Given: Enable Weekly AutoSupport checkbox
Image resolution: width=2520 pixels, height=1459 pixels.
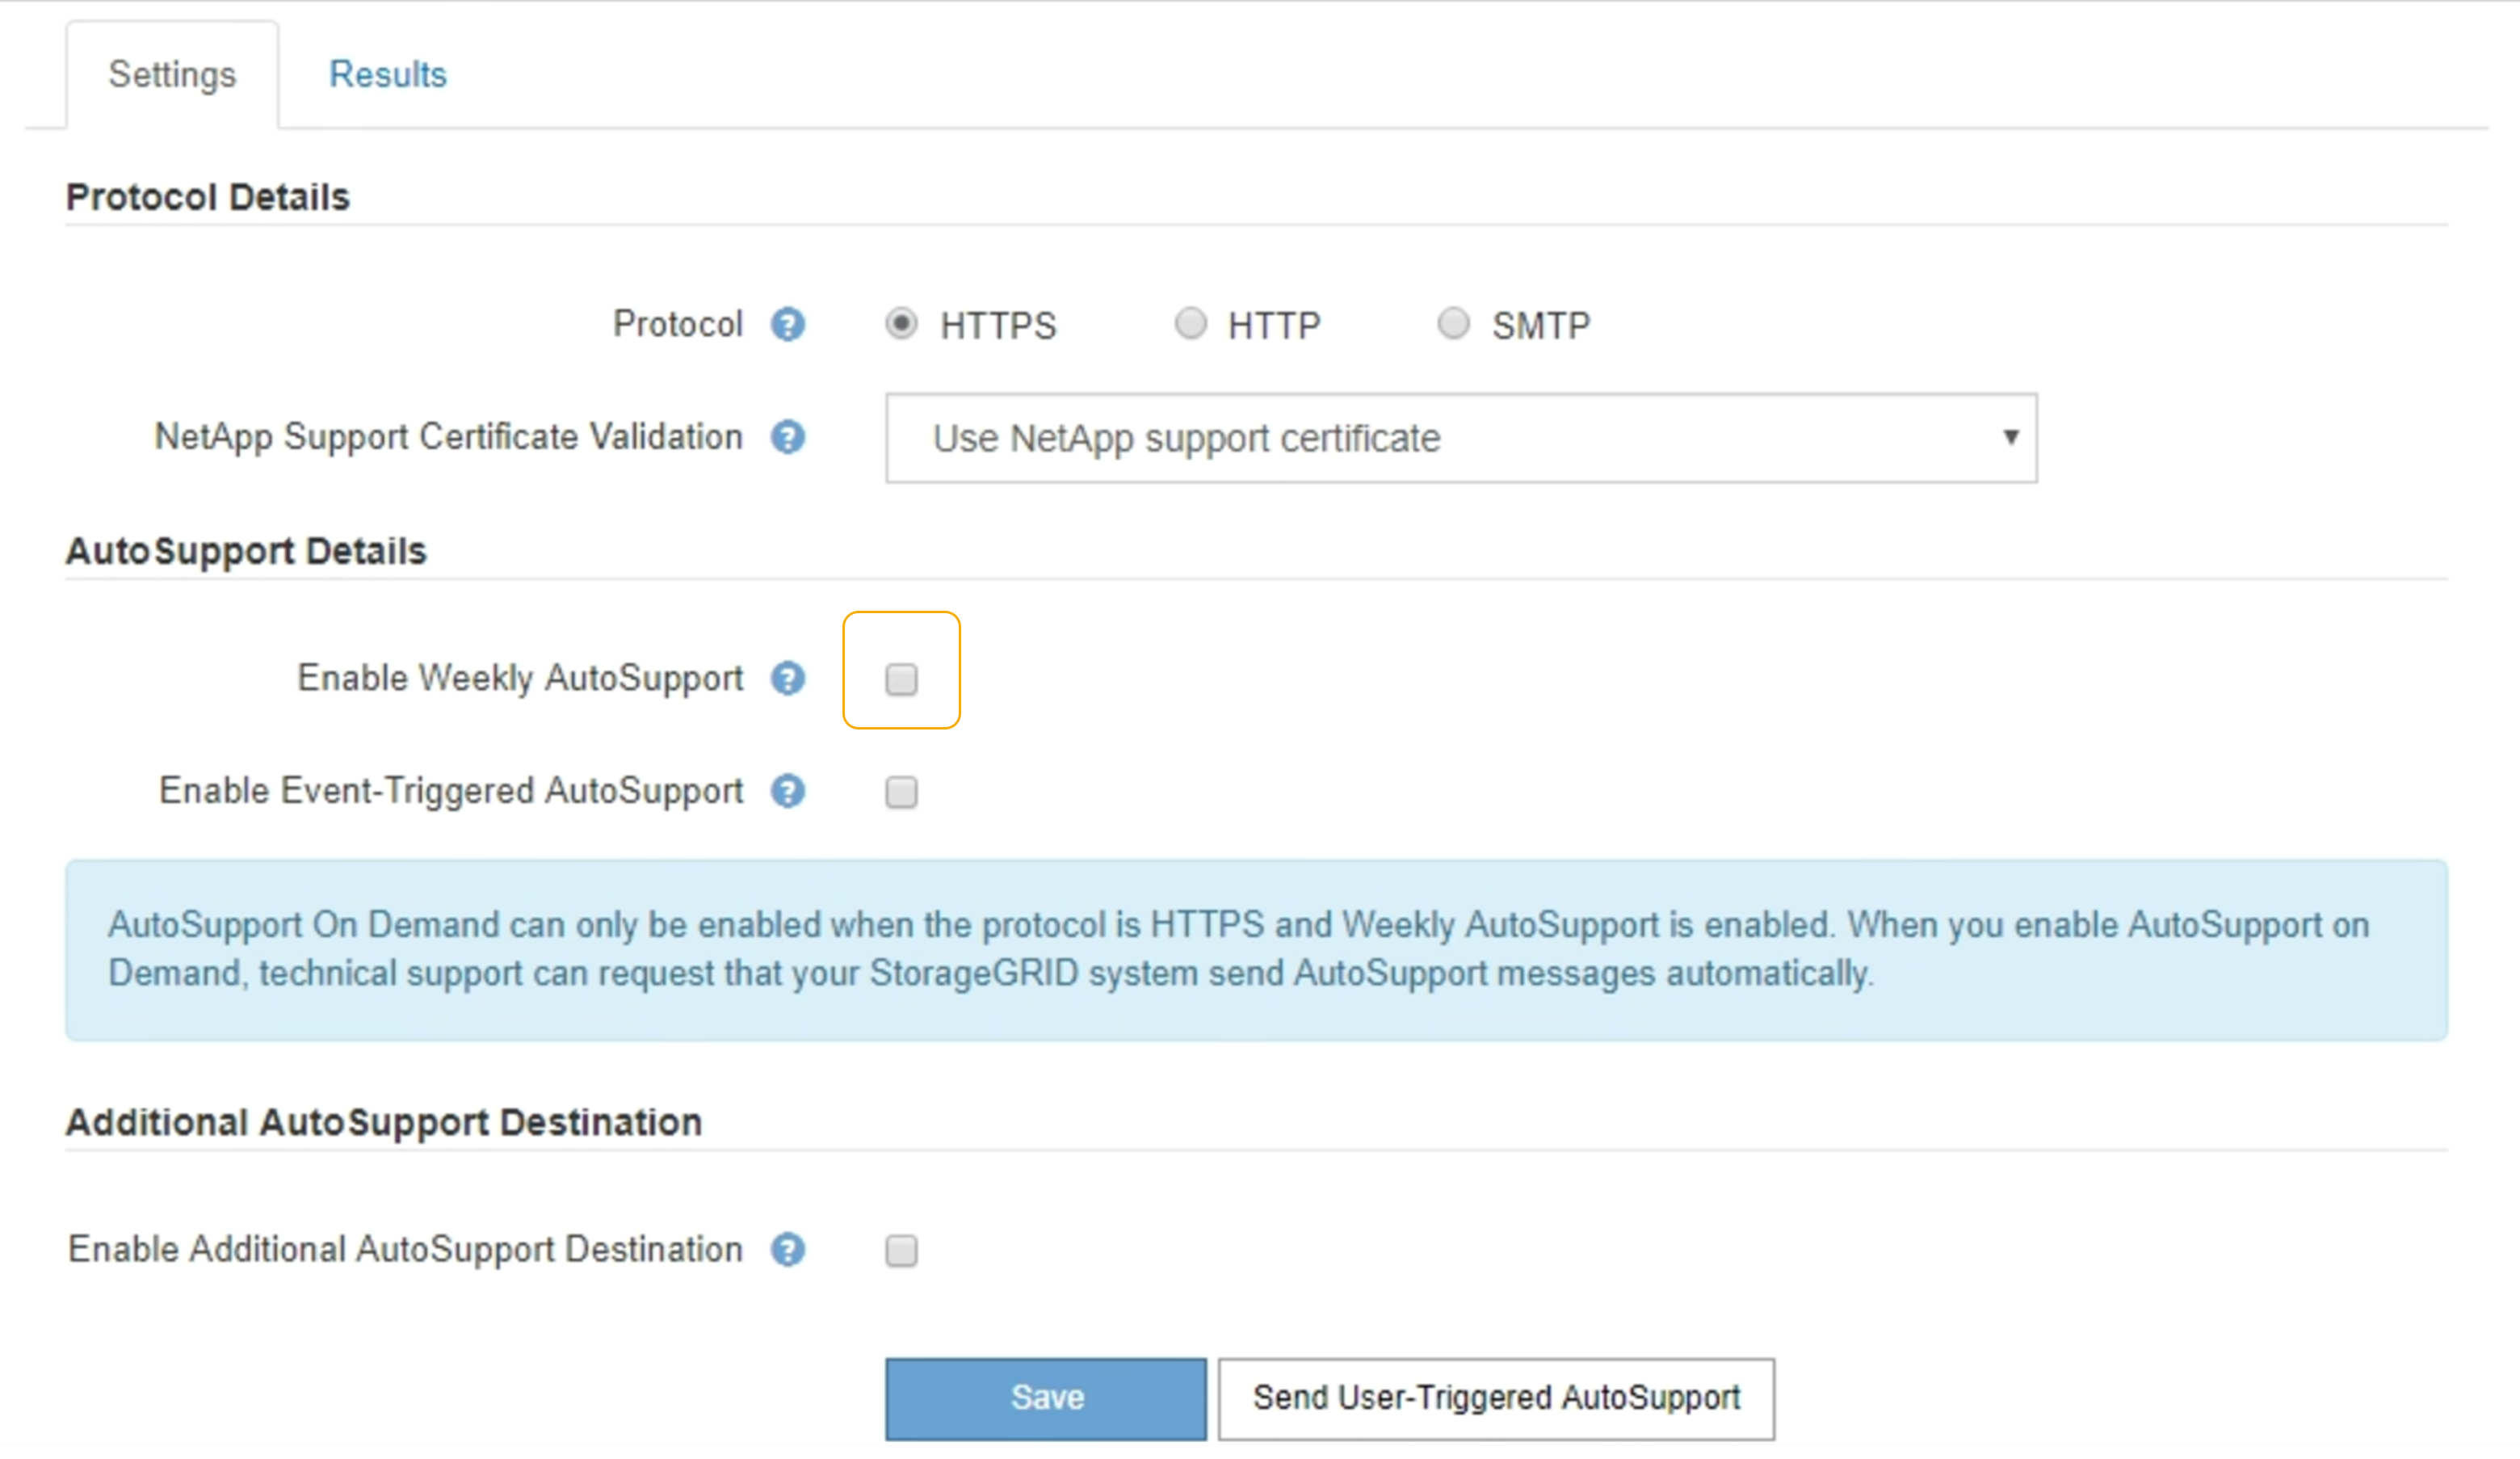Looking at the screenshot, I should pyautogui.click(x=901, y=680).
